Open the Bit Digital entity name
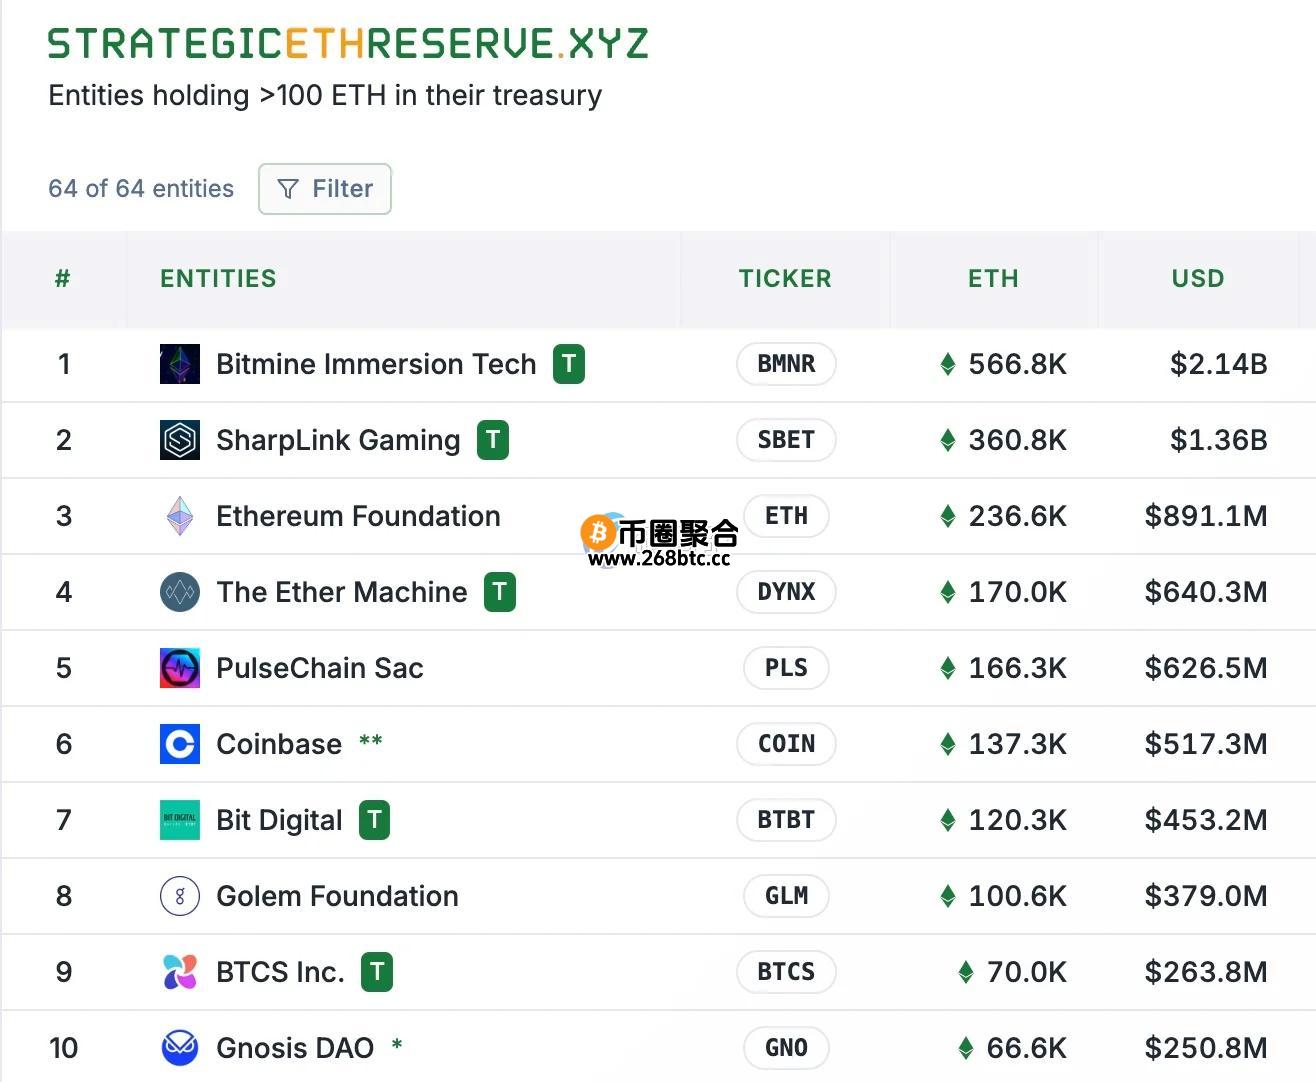The width and height of the screenshot is (1316, 1082). pyautogui.click(x=279, y=820)
